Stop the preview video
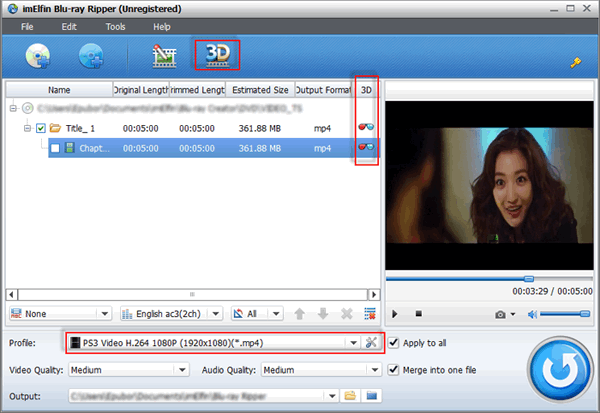The image size is (600, 413). (419, 314)
